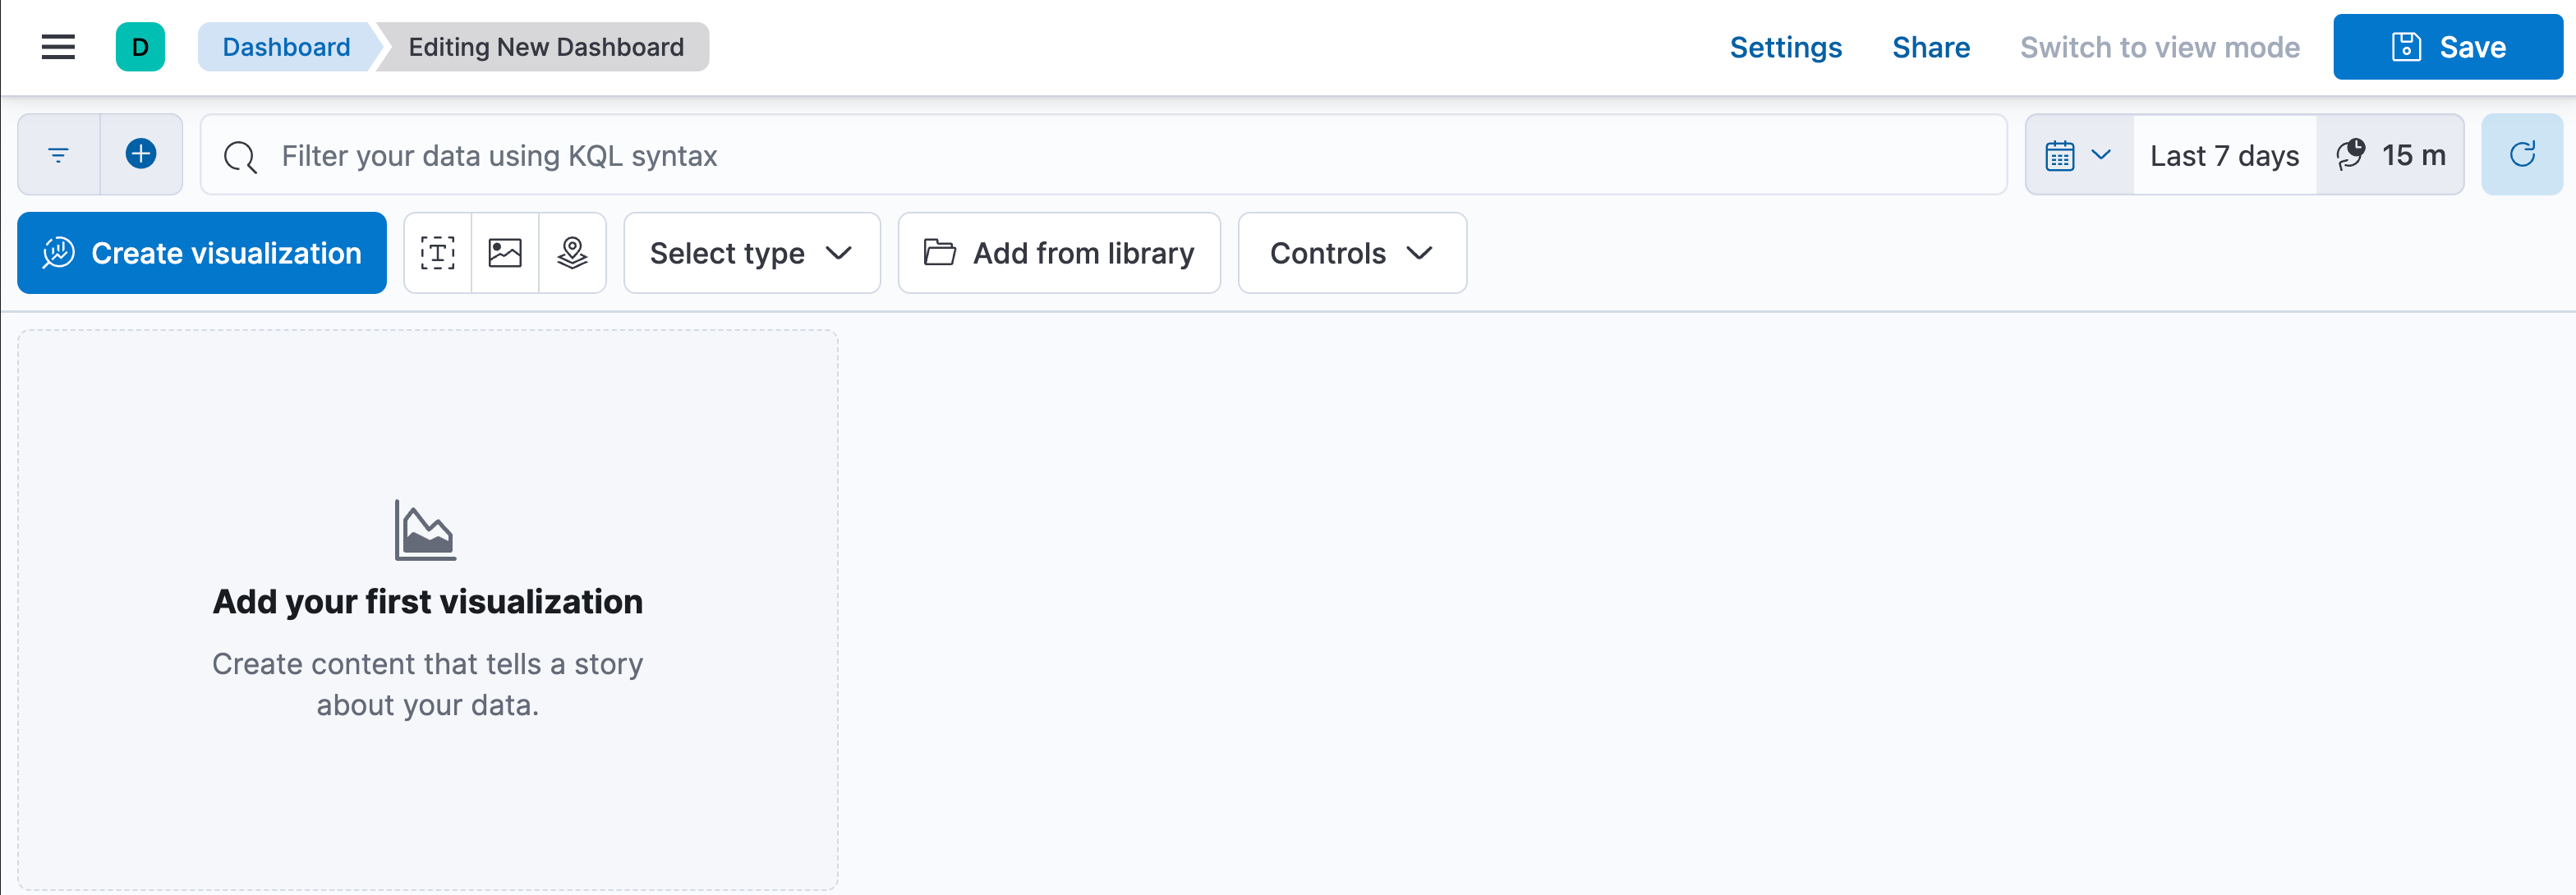Click Create visualization button
The image size is (2576, 895).
[202, 253]
